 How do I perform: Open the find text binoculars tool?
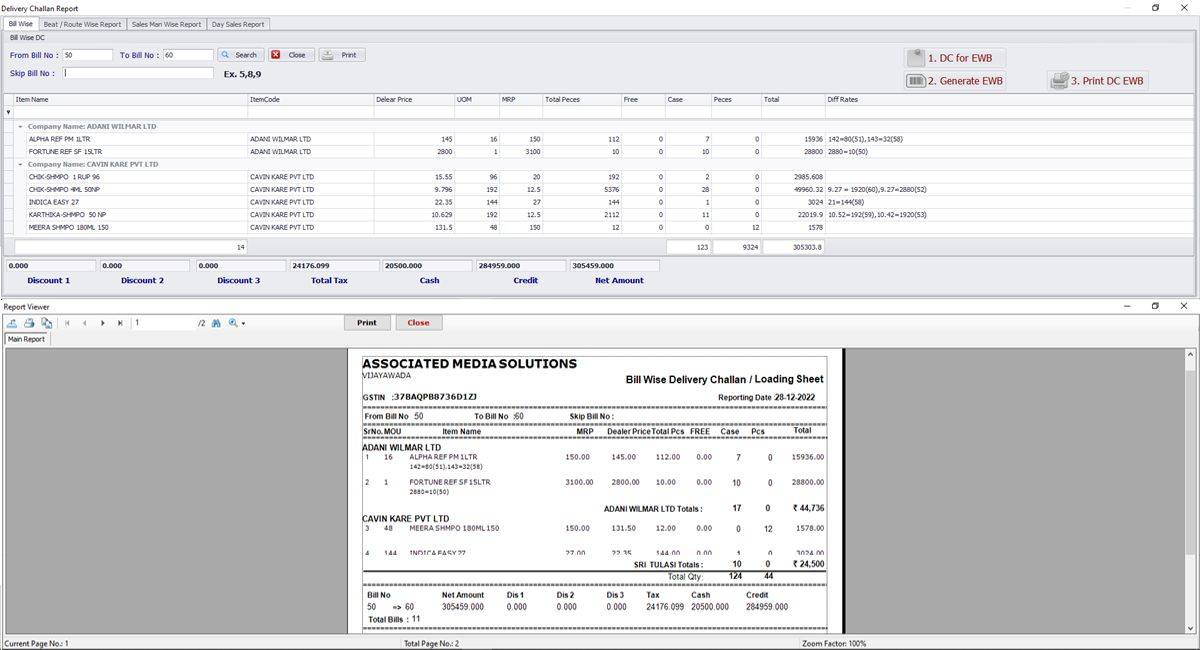pos(215,323)
